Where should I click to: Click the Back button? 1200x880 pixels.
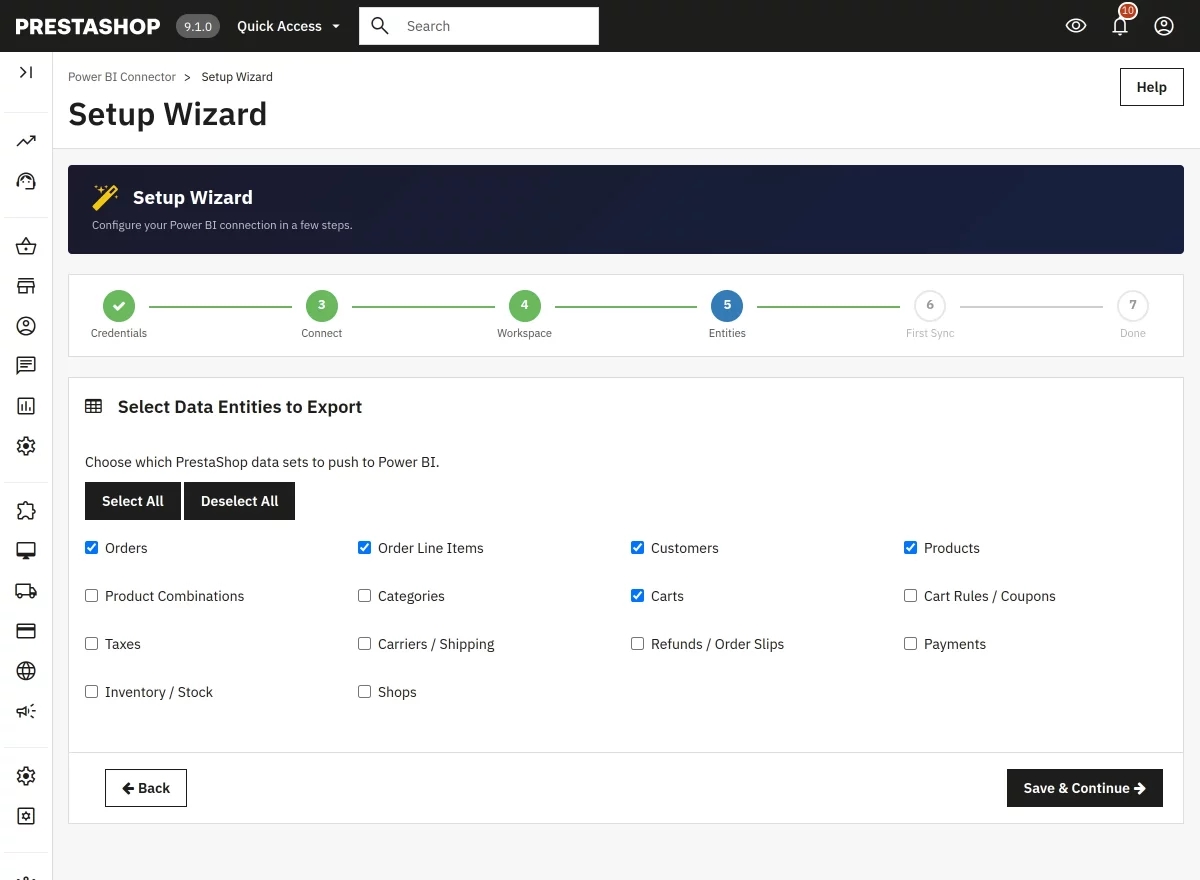pos(146,788)
